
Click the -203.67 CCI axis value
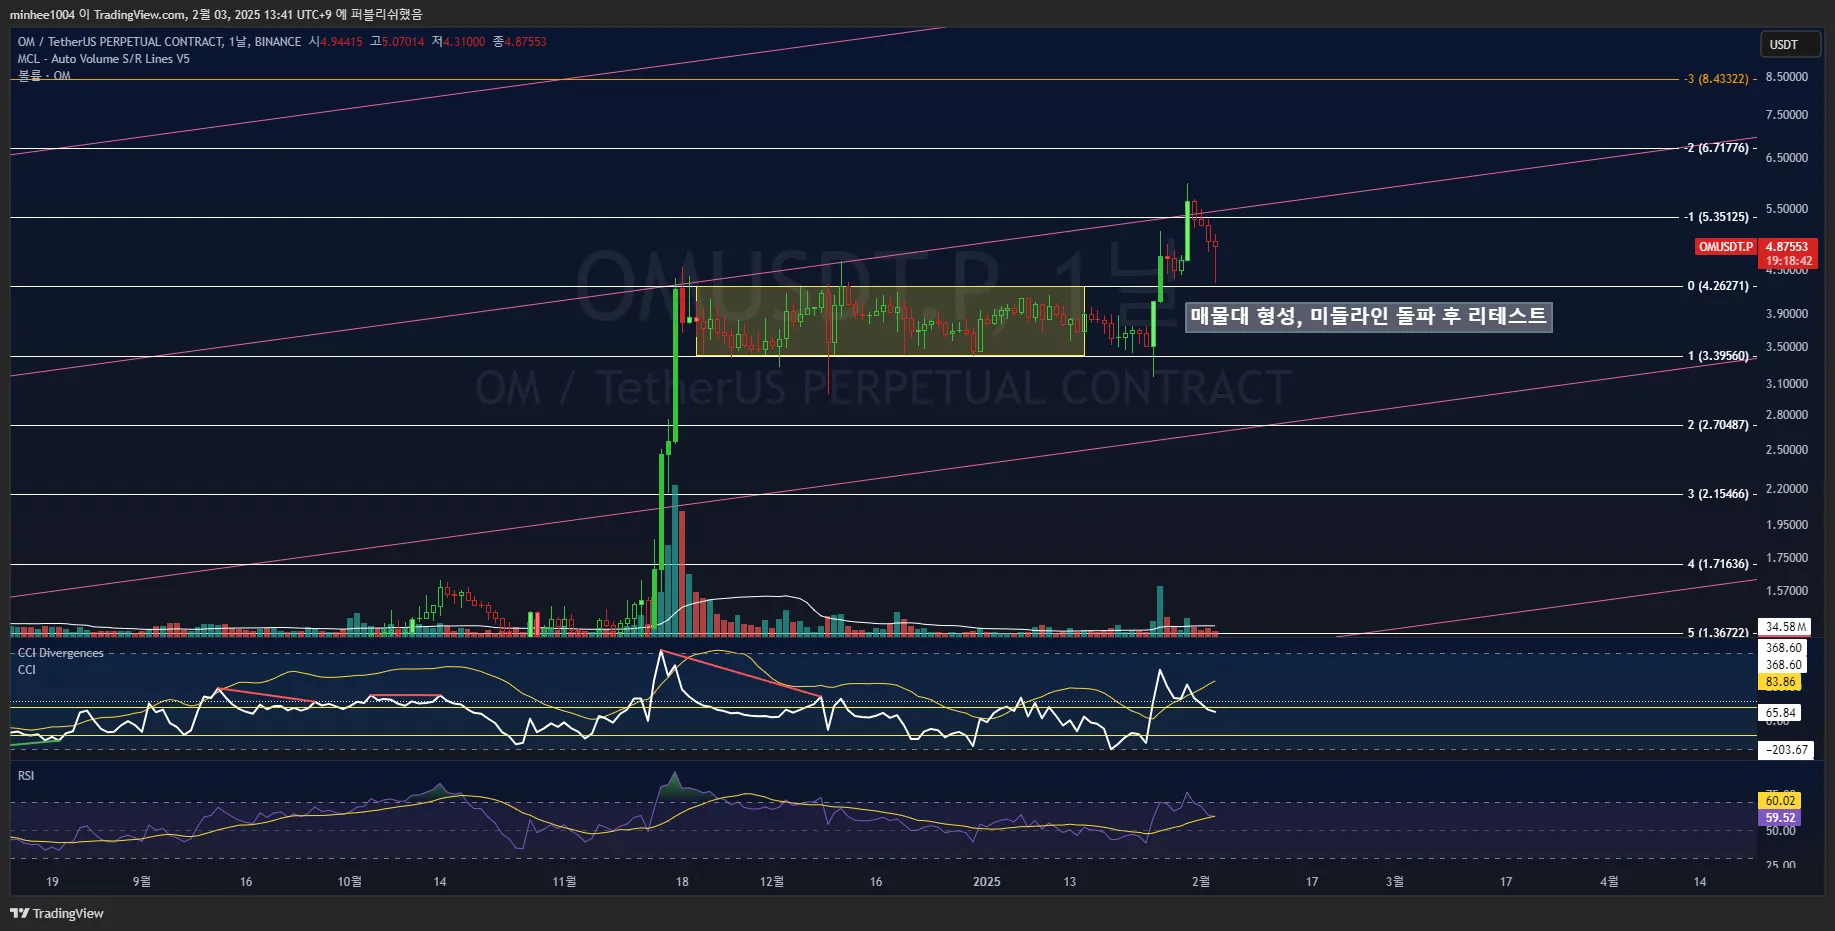pyautogui.click(x=1786, y=750)
